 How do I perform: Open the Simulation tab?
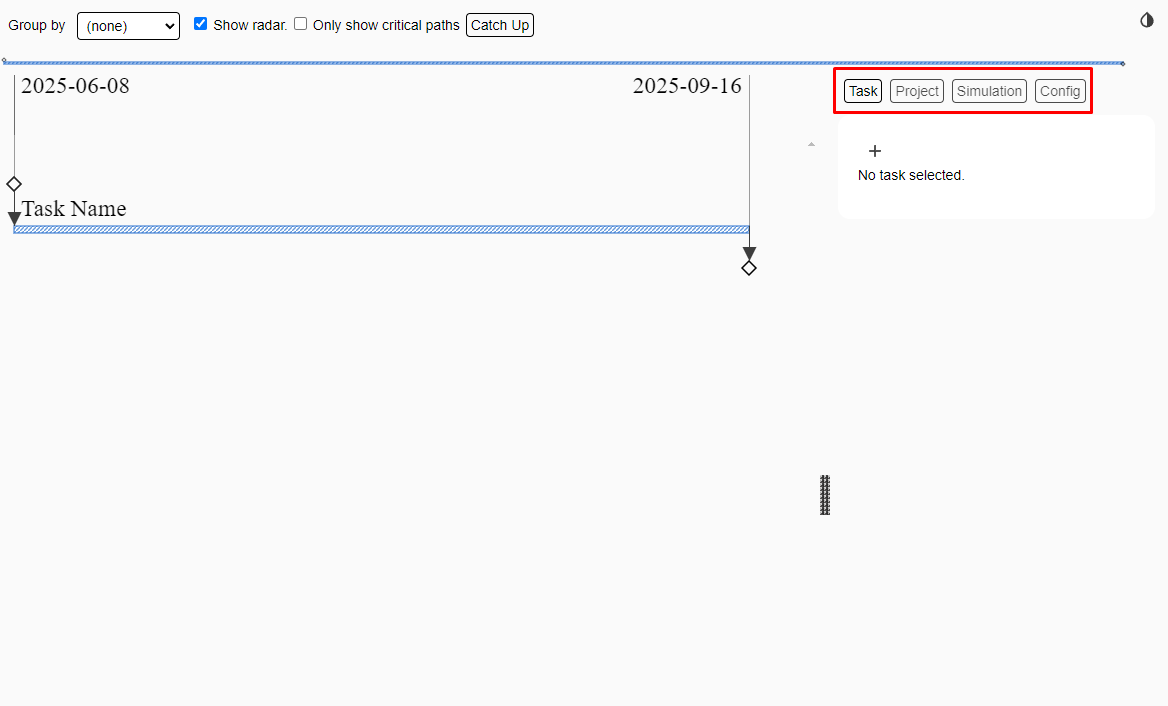989,91
